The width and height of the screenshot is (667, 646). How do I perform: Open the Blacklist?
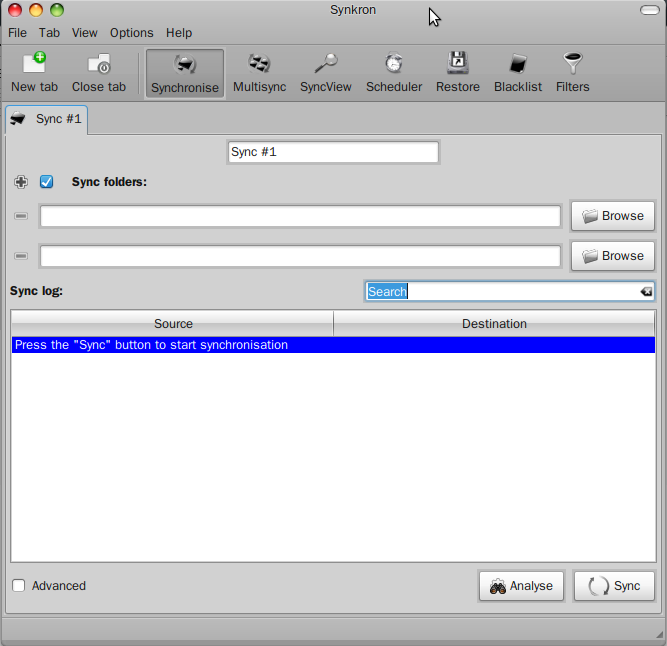pyautogui.click(x=518, y=73)
